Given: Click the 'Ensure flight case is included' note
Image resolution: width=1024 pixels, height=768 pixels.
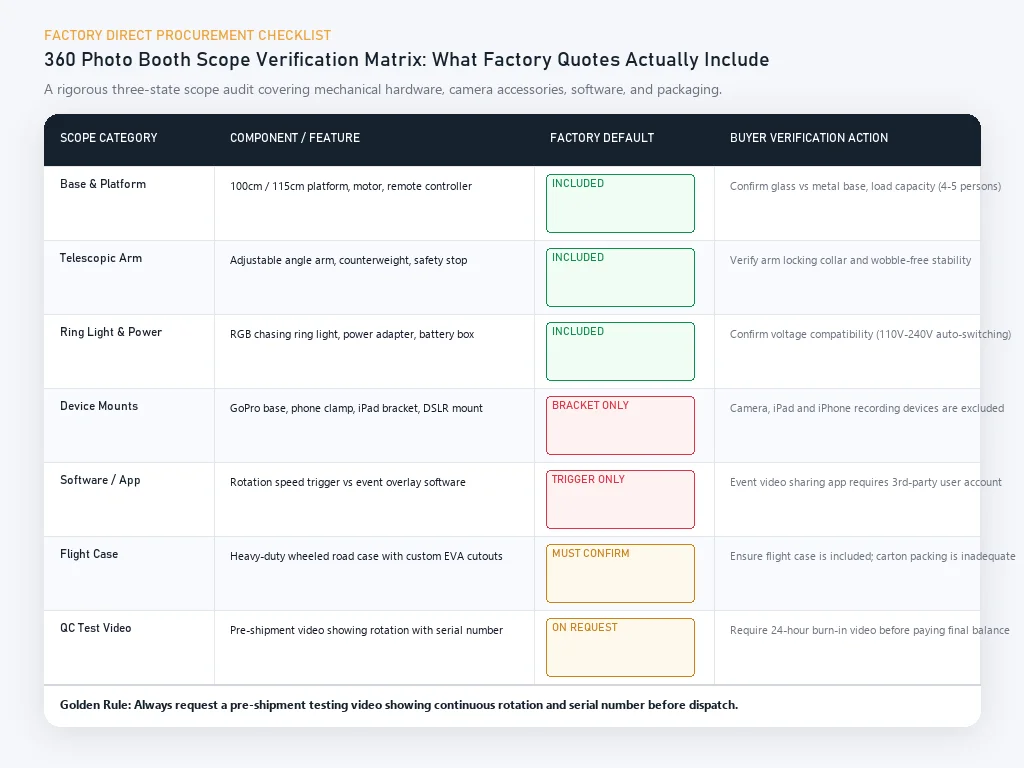Looking at the screenshot, I should [x=872, y=556].
